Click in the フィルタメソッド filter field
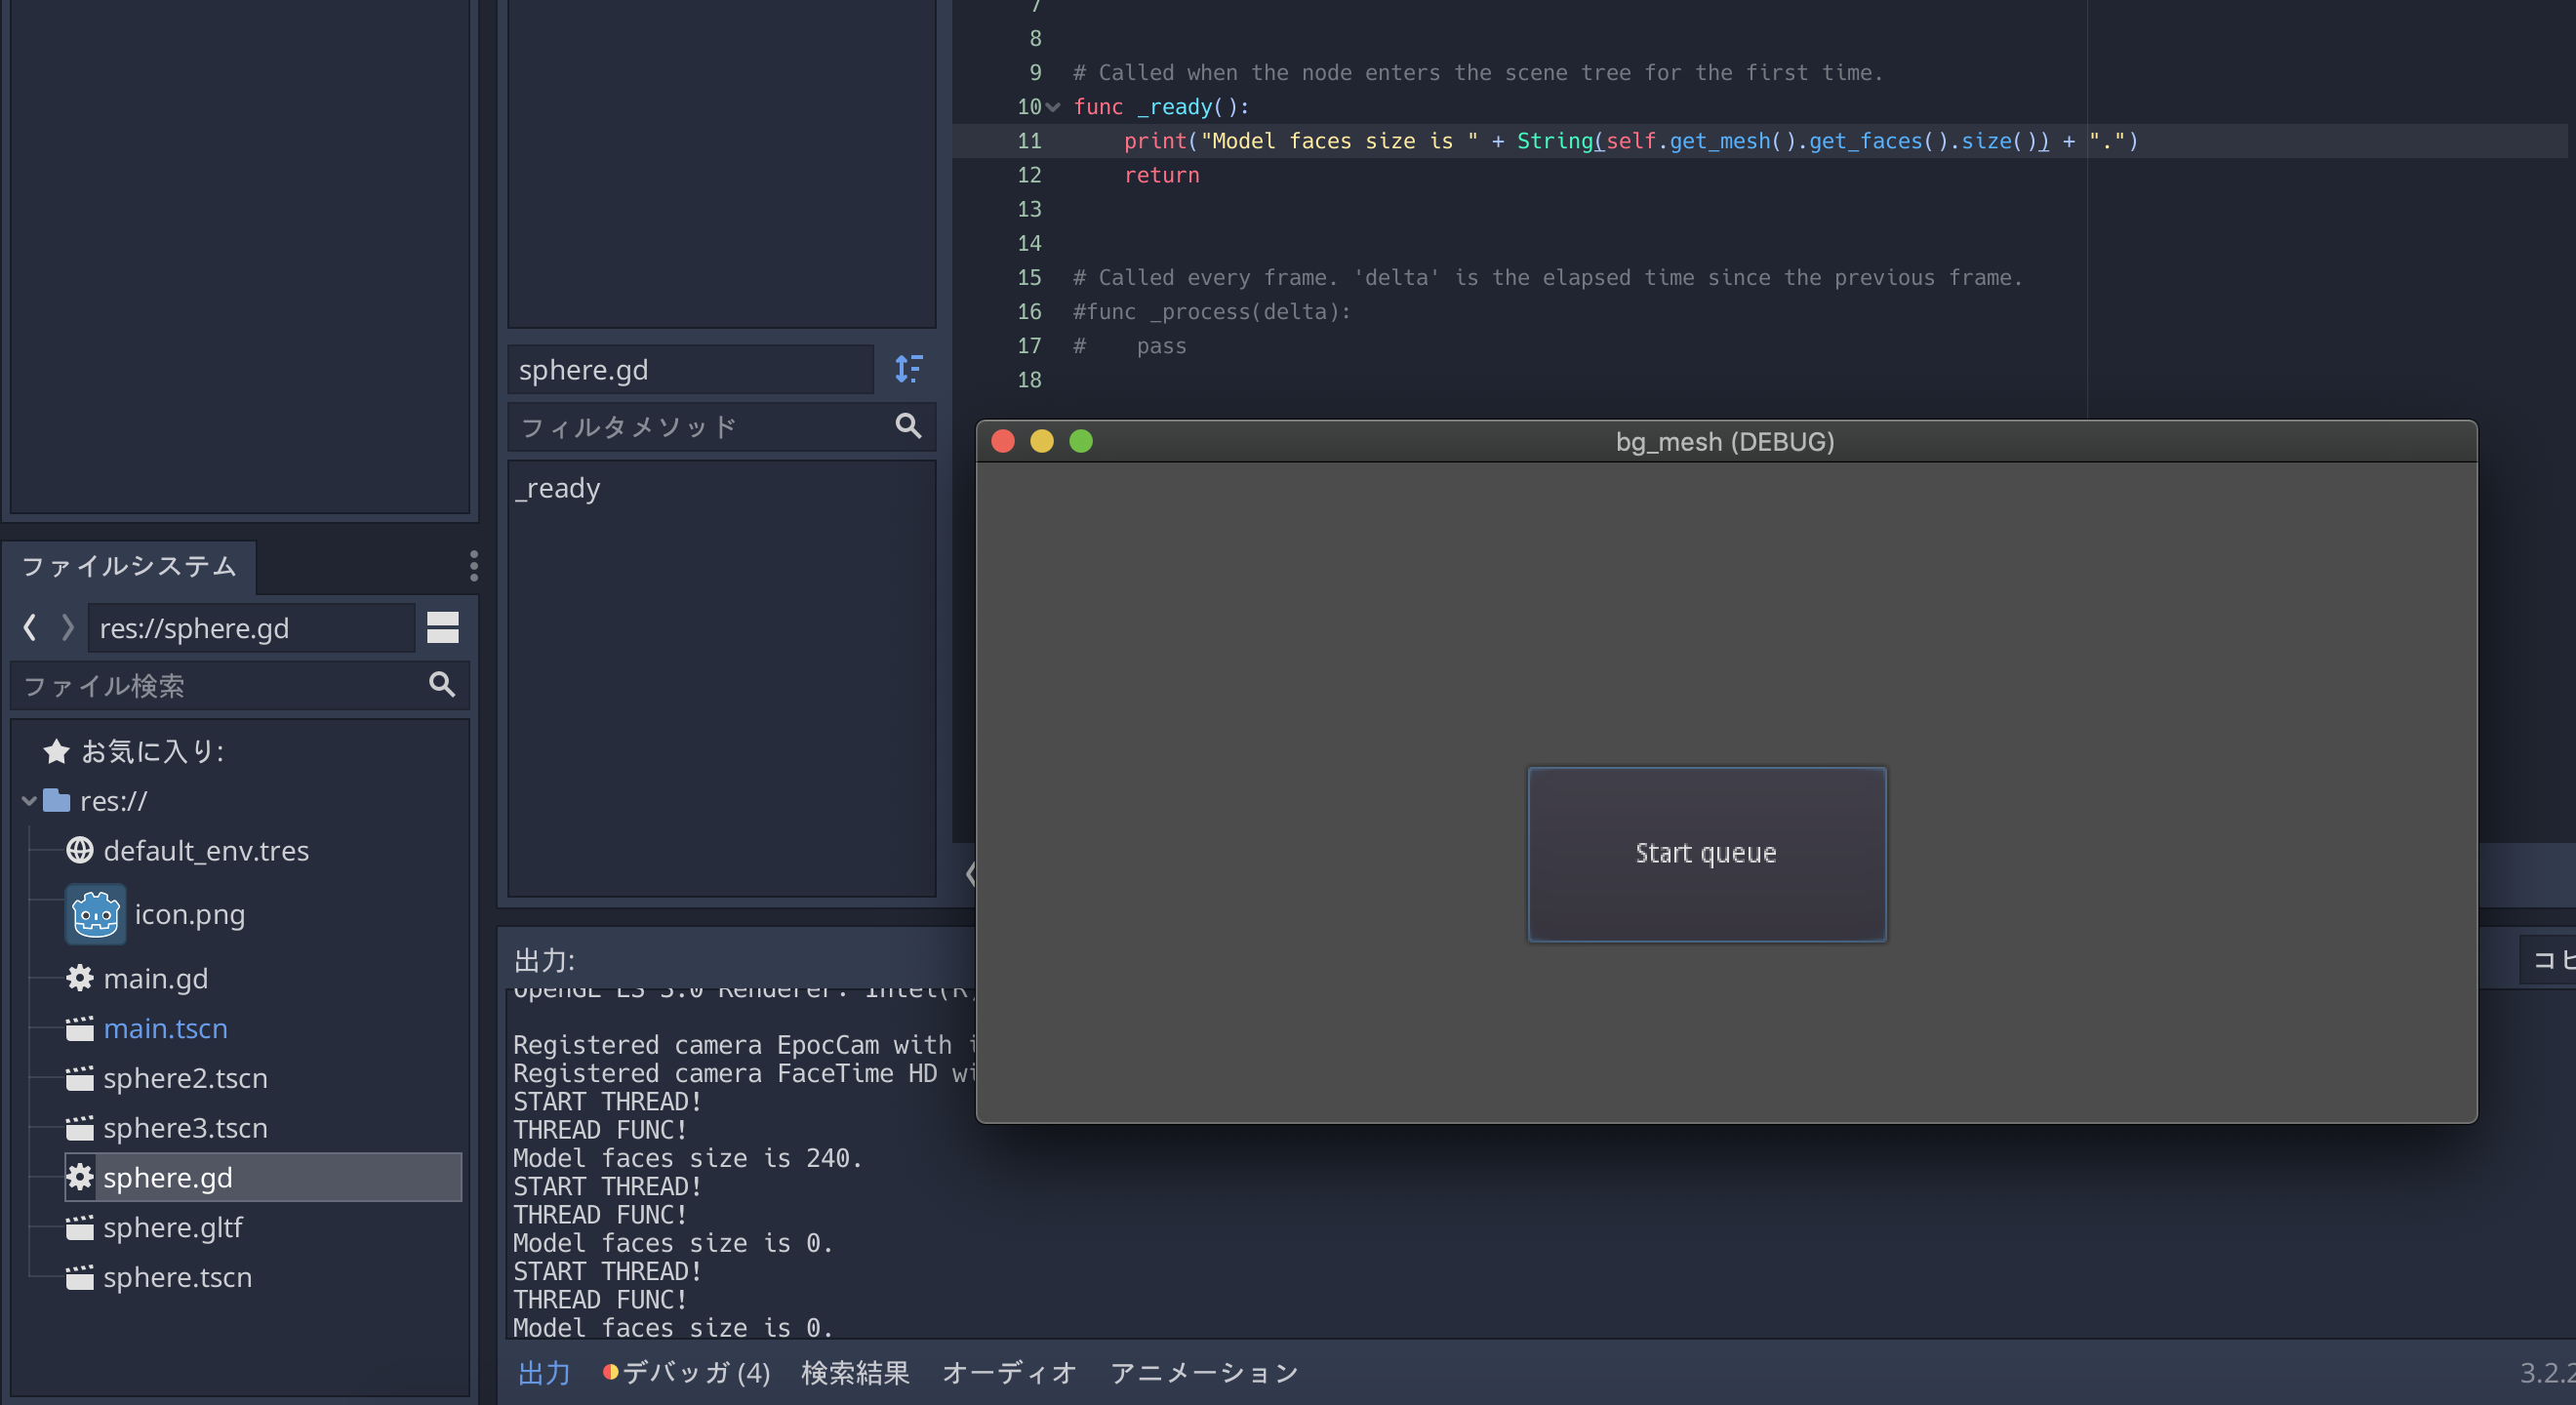Image resolution: width=2576 pixels, height=1405 pixels. click(690, 427)
